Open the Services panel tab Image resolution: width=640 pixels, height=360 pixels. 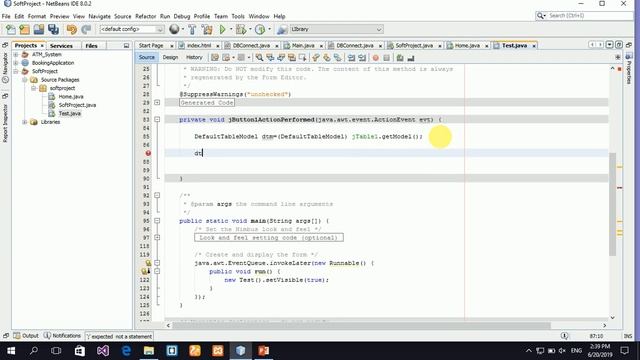[61, 46]
